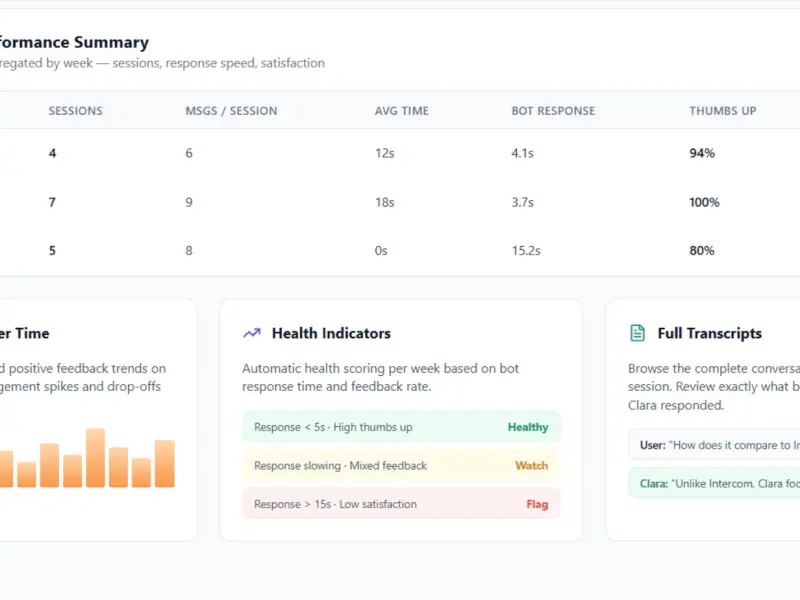Click the 7 sessions table cell
Image resolution: width=800 pixels, height=600 pixels.
click(52, 202)
